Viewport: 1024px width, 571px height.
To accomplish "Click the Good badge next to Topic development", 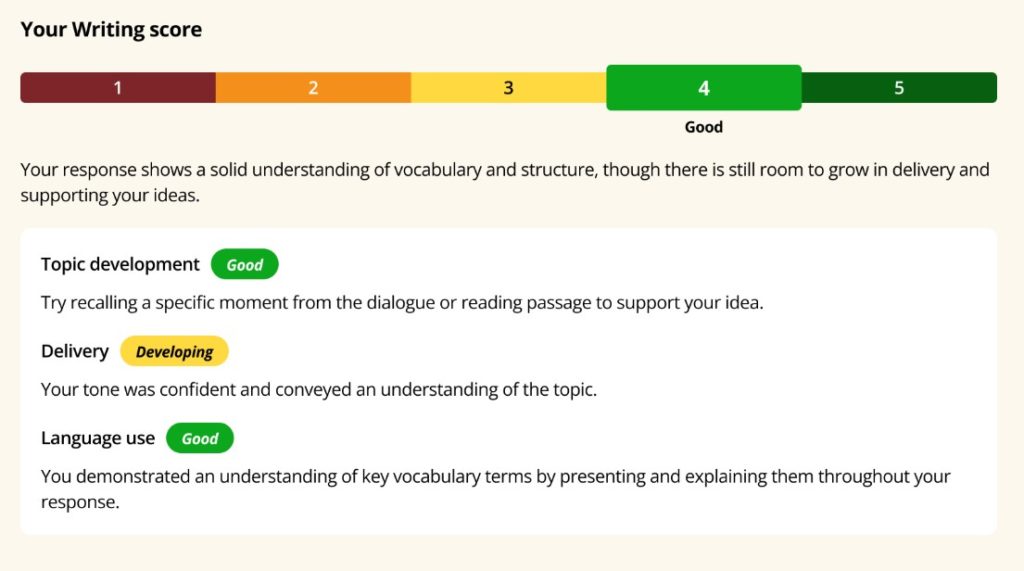I will [244, 265].
